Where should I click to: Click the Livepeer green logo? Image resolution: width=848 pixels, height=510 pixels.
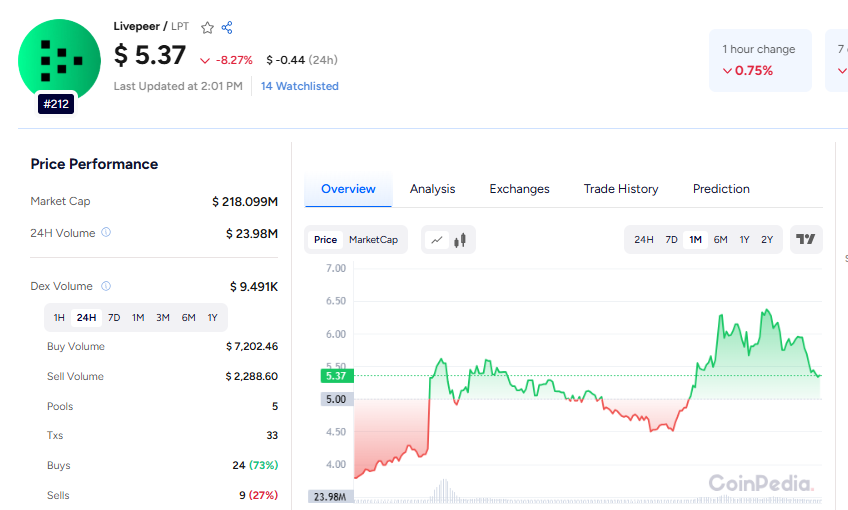[x=59, y=60]
